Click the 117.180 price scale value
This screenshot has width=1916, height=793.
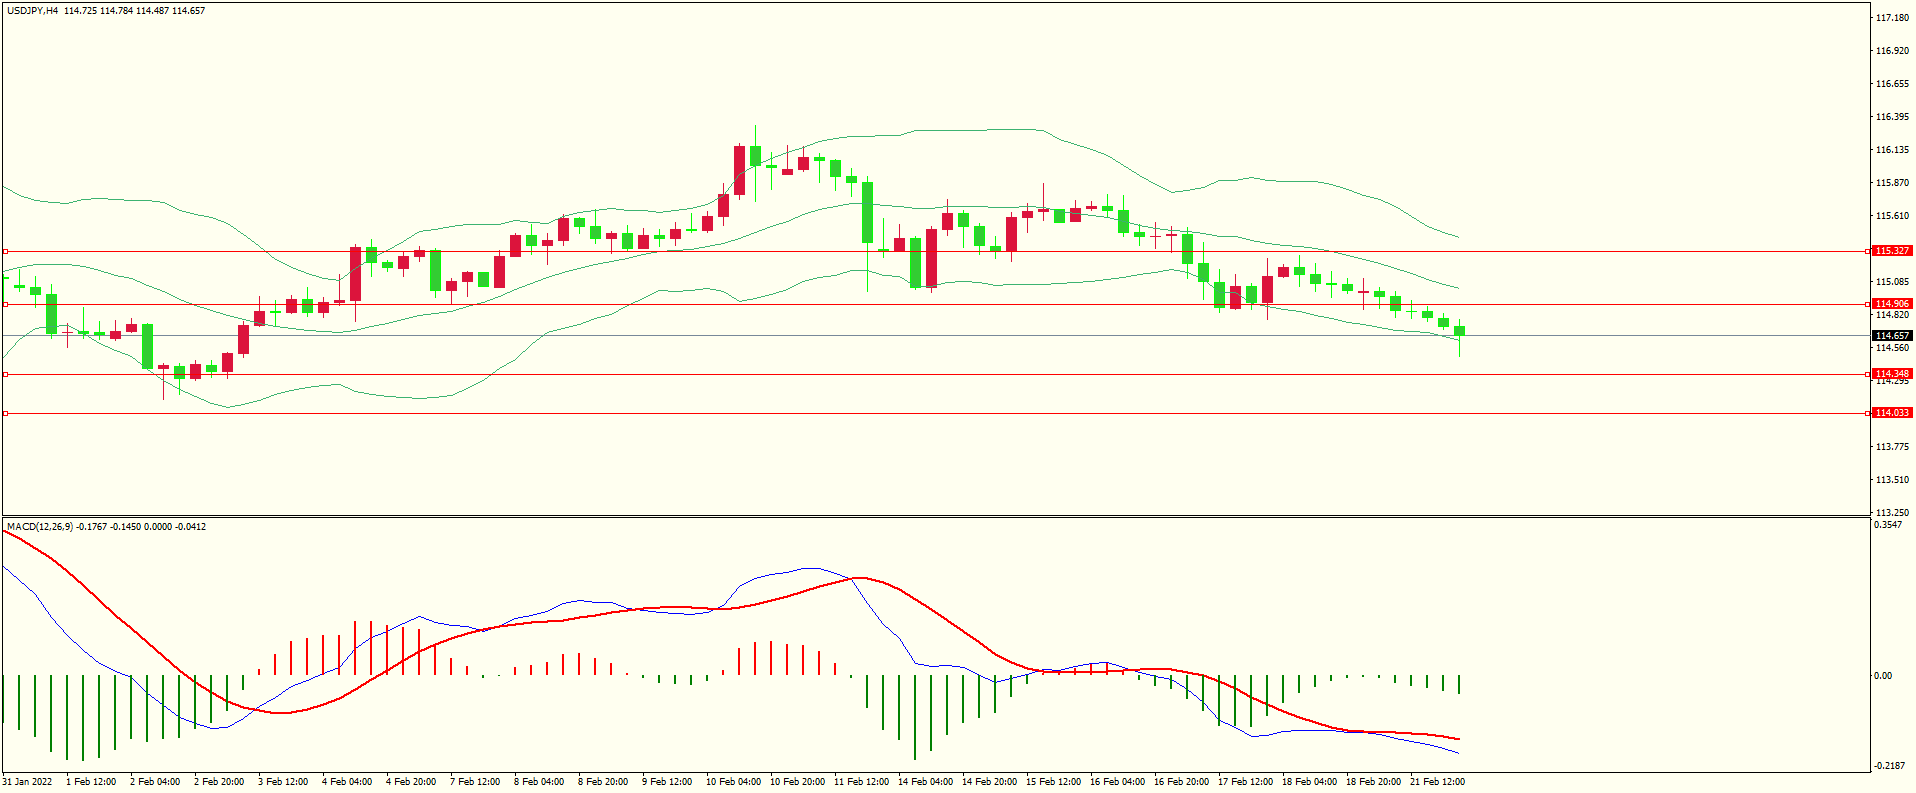point(1892,18)
